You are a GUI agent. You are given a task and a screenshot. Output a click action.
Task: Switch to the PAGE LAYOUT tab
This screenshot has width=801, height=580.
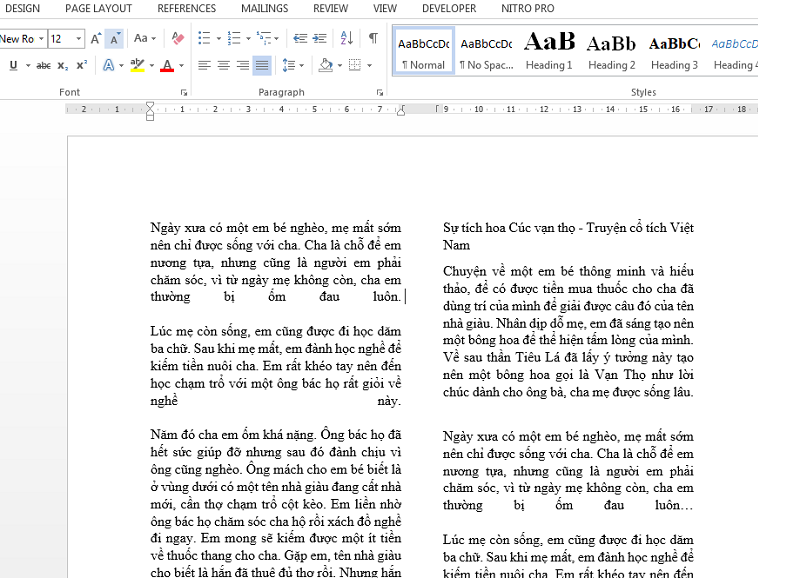click(x=99, y=9)
